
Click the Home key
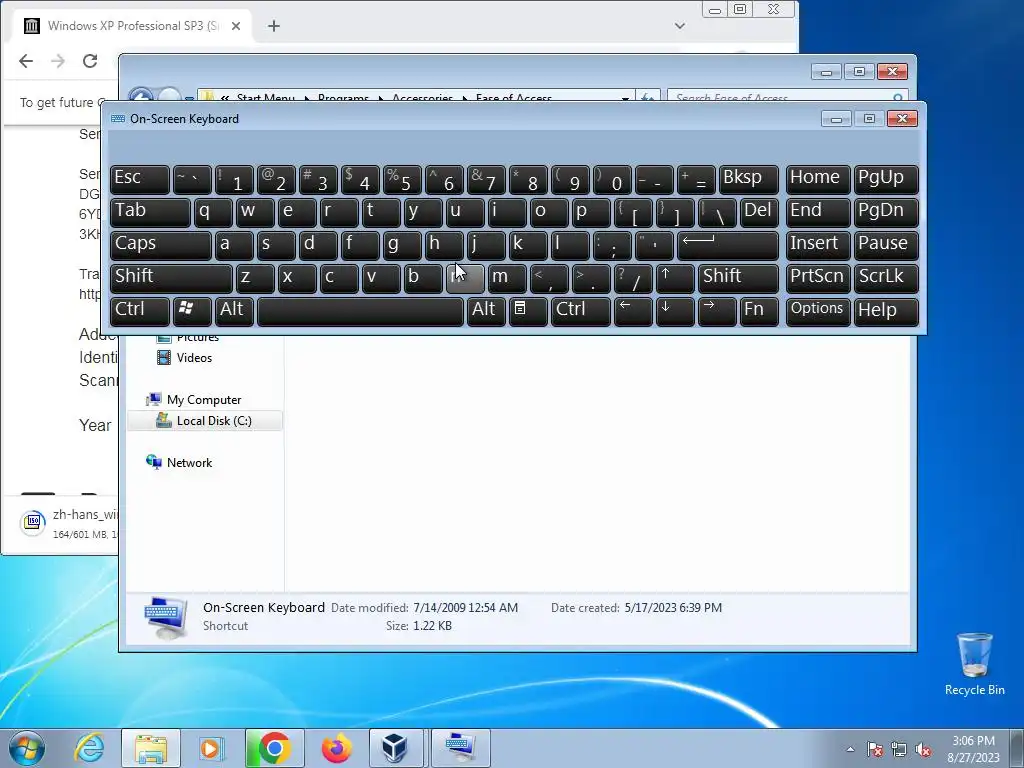[818, 179]
